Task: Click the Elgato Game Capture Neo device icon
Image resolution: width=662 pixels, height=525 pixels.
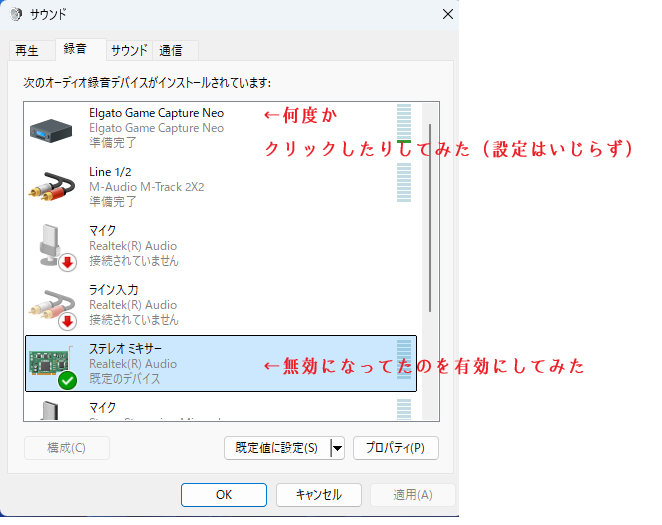Action: [51, 130]
